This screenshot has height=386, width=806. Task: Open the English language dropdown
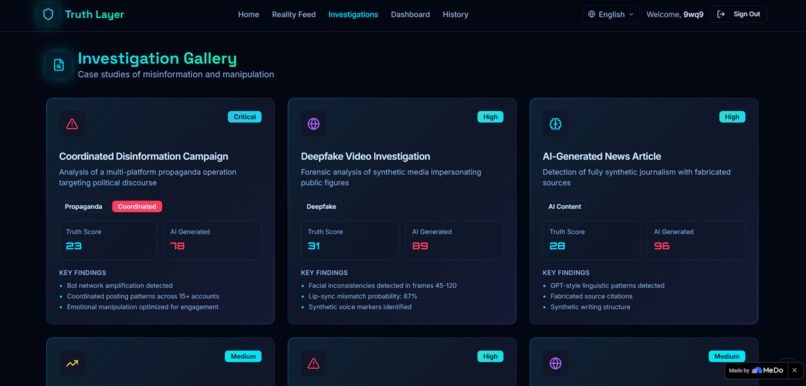[x=611, y=14]
